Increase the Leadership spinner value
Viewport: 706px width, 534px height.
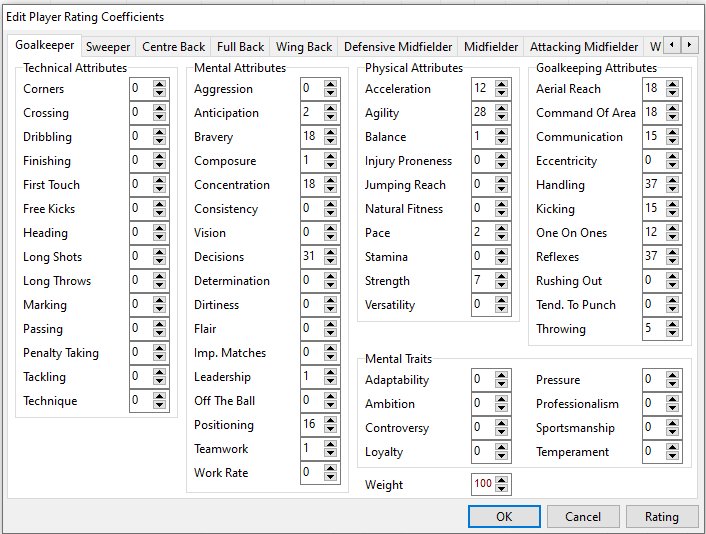click(x=330, y=372)
